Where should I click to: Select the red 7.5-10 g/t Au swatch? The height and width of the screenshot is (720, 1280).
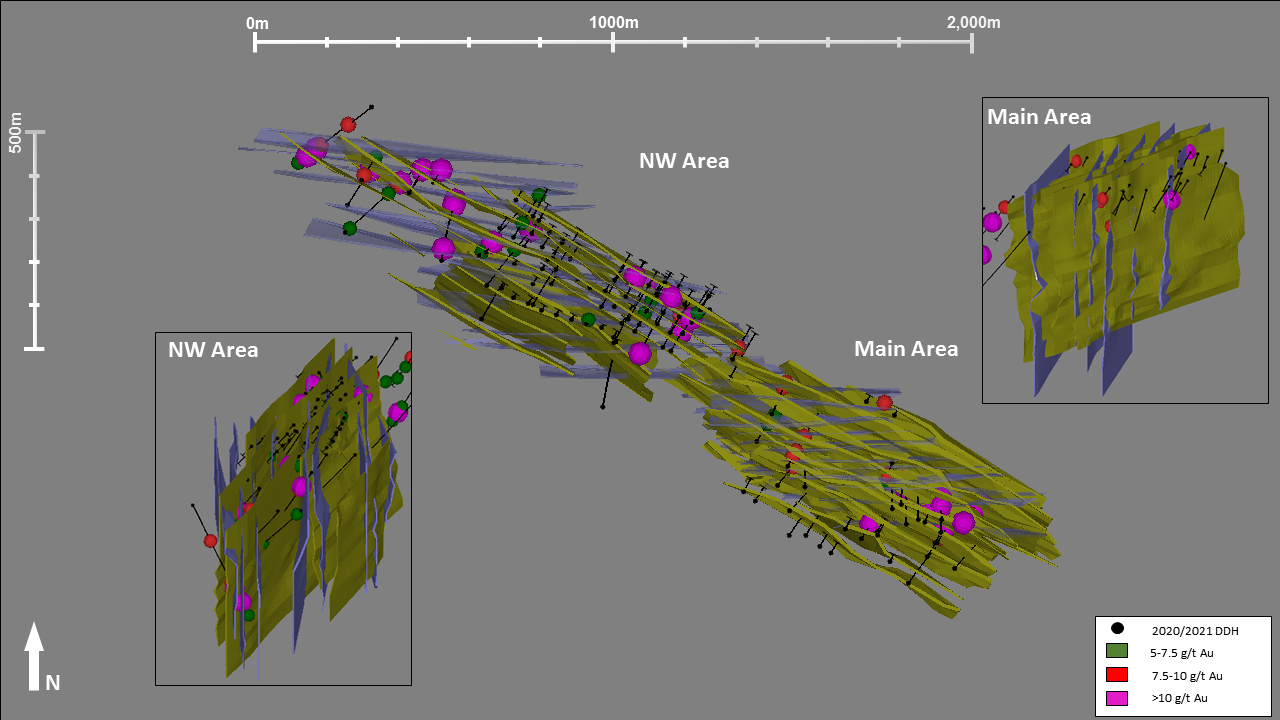pyautogui.click(x=1118, y=675)
